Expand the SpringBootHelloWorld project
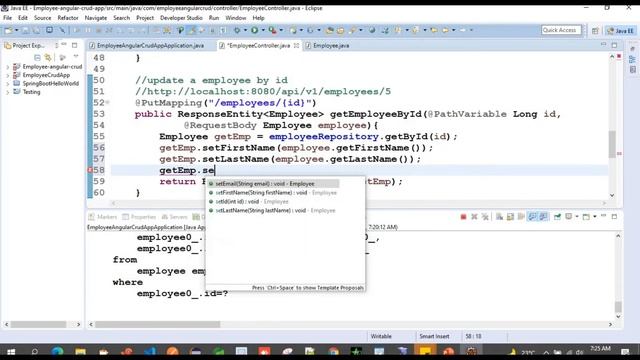 click(x=7, y=84)
